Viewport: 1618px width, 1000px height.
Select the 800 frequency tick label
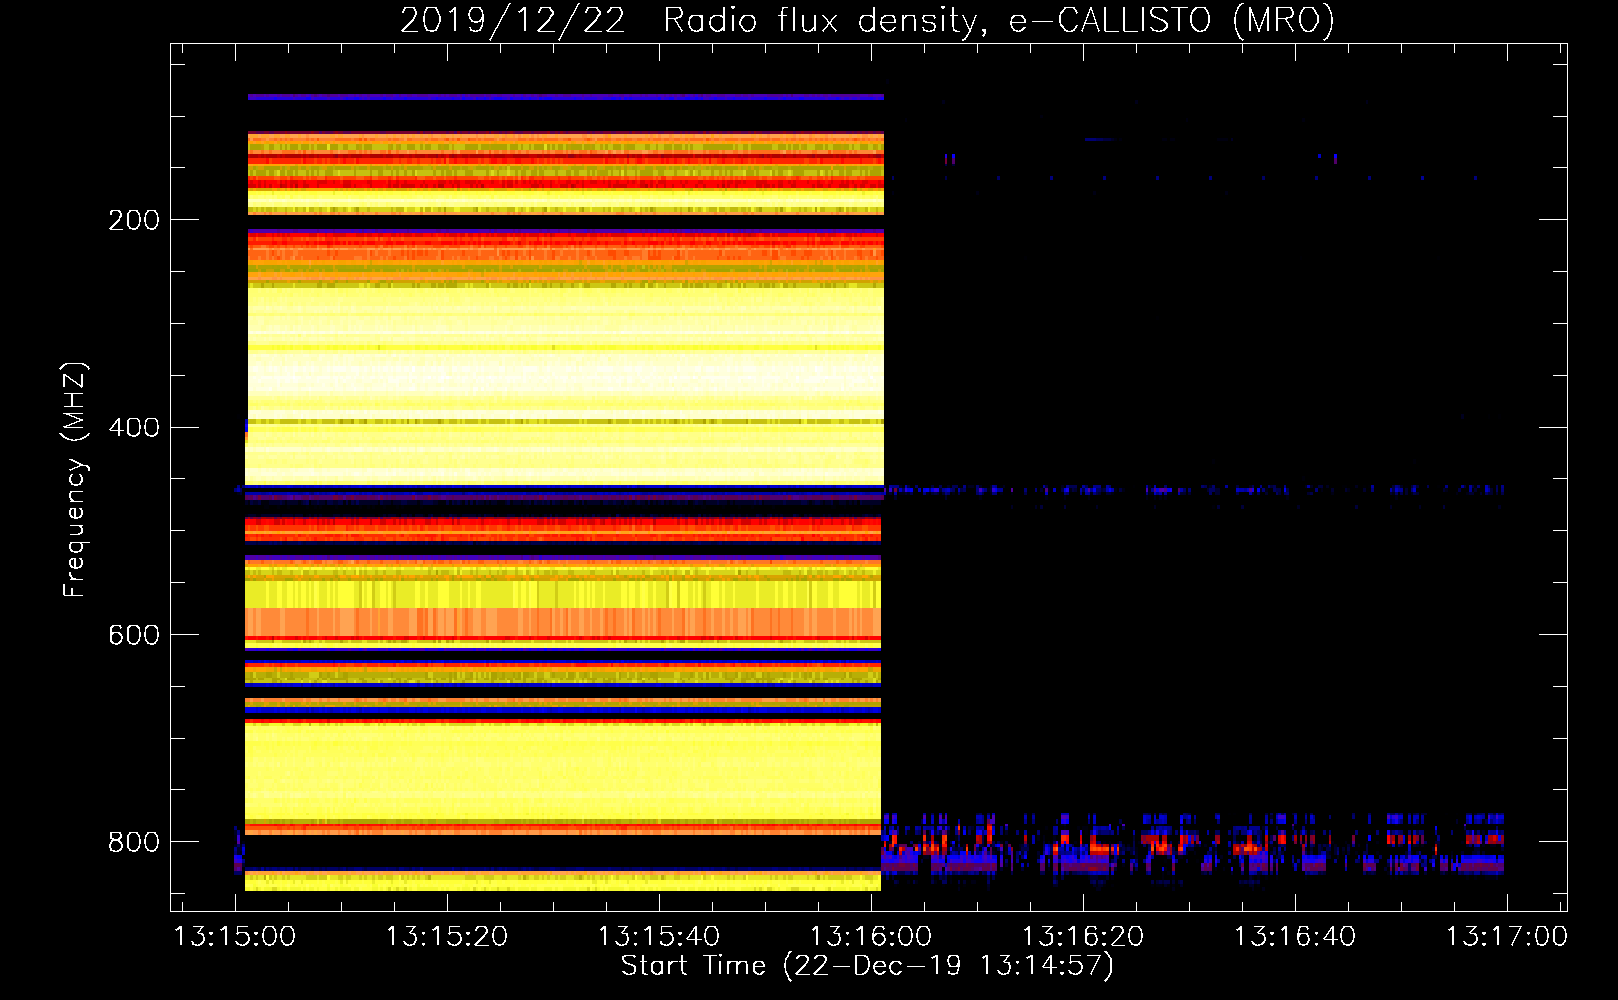click(x=134, y=842)
